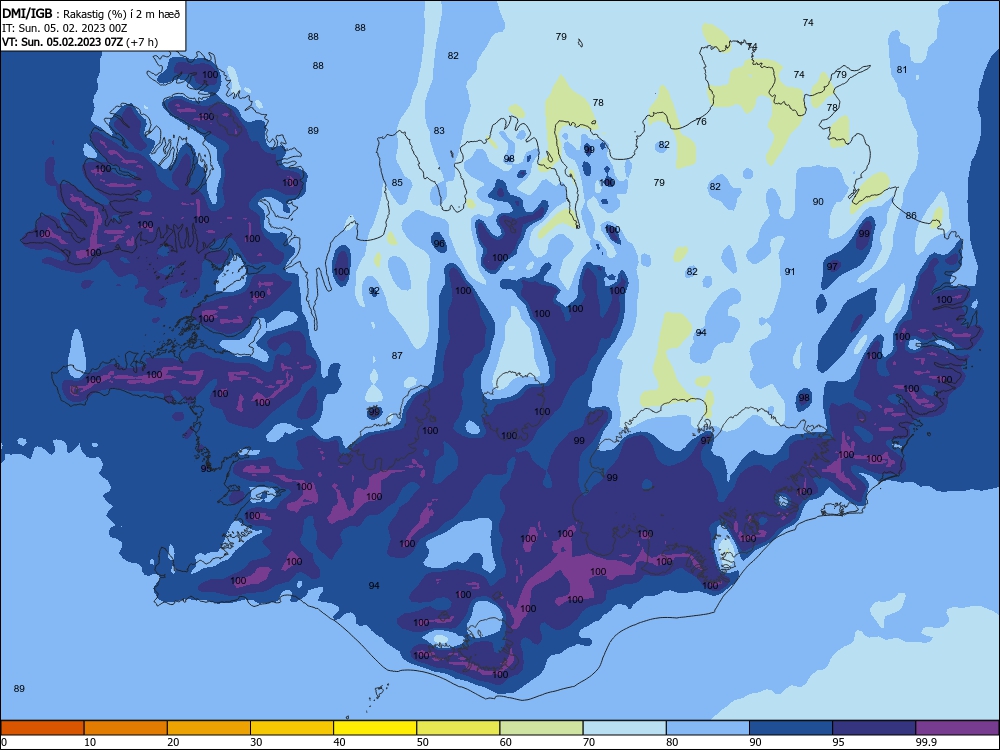Click the initial time line 'IT: Sun. 05. 02. 2023 00Z'
1000x750 pixels.
[64, 28]
